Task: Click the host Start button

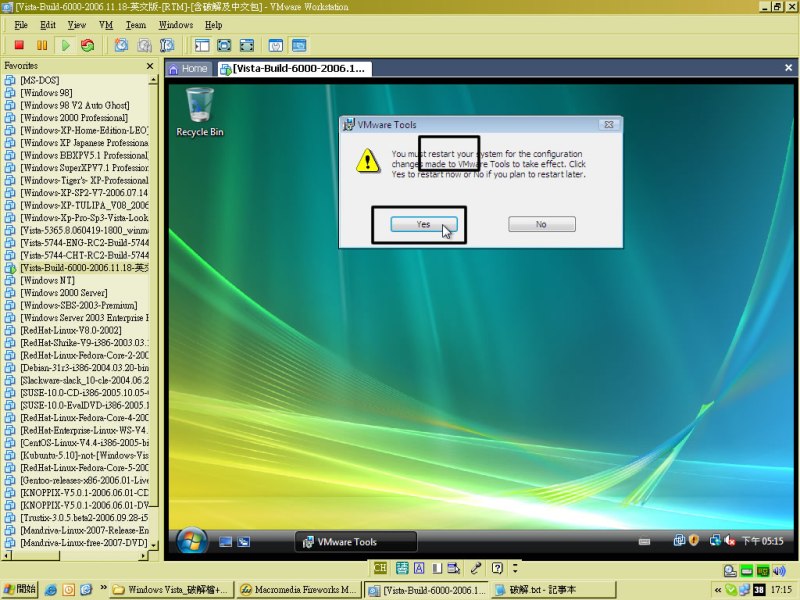Action: [19, 589]
